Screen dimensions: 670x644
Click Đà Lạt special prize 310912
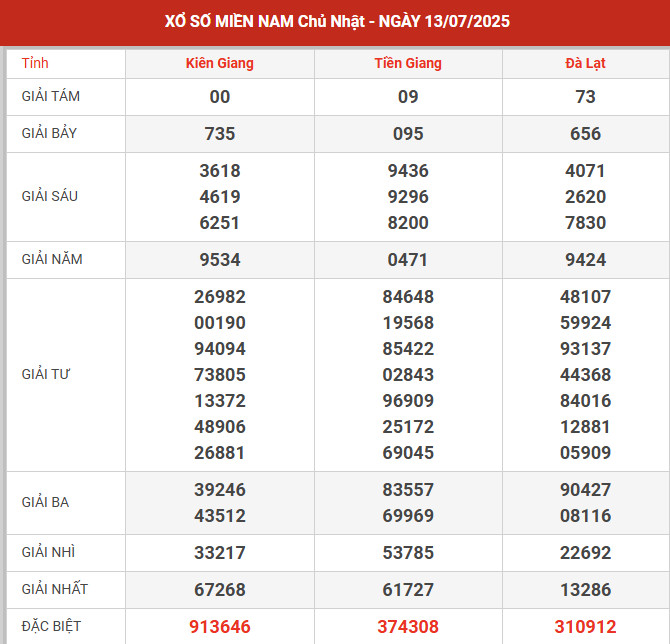tap(585, 627)
